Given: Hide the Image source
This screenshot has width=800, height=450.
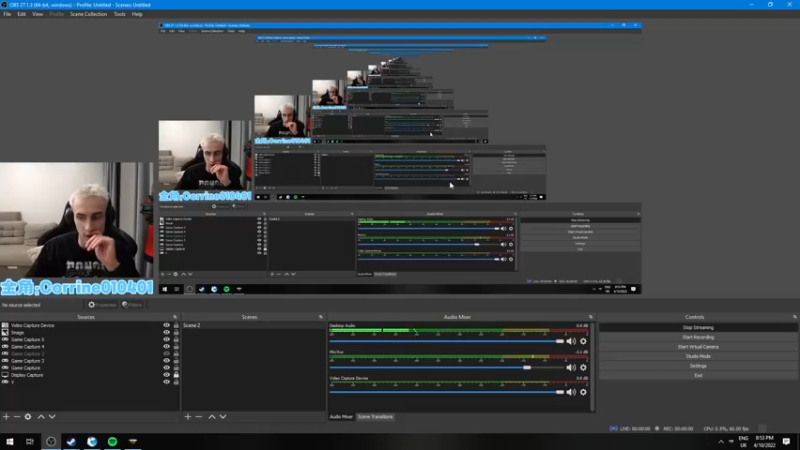Looking at the screenshot, I should pos(166,332).
